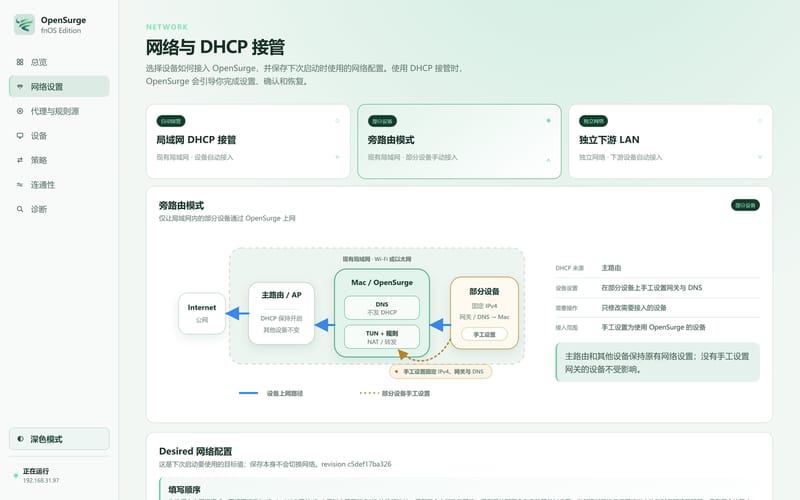Click the 网络设置 wifi icon in sidebar
Viewport: 800px width, 500px height.
coord(20,86)
